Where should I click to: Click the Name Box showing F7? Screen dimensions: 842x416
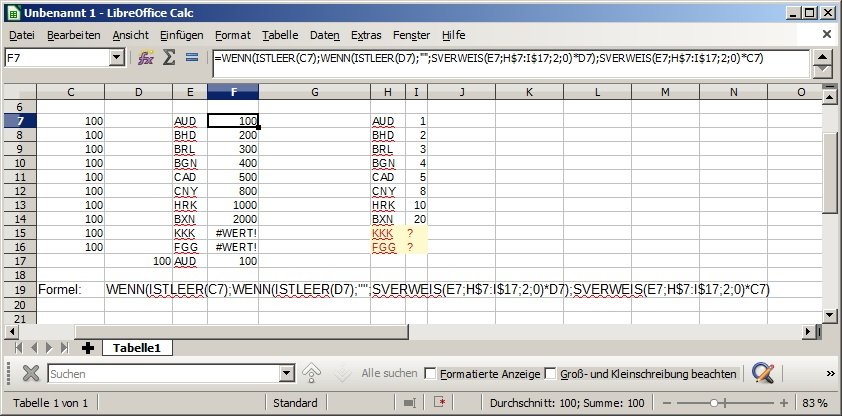pyautogui.click(x=56, y=58)
